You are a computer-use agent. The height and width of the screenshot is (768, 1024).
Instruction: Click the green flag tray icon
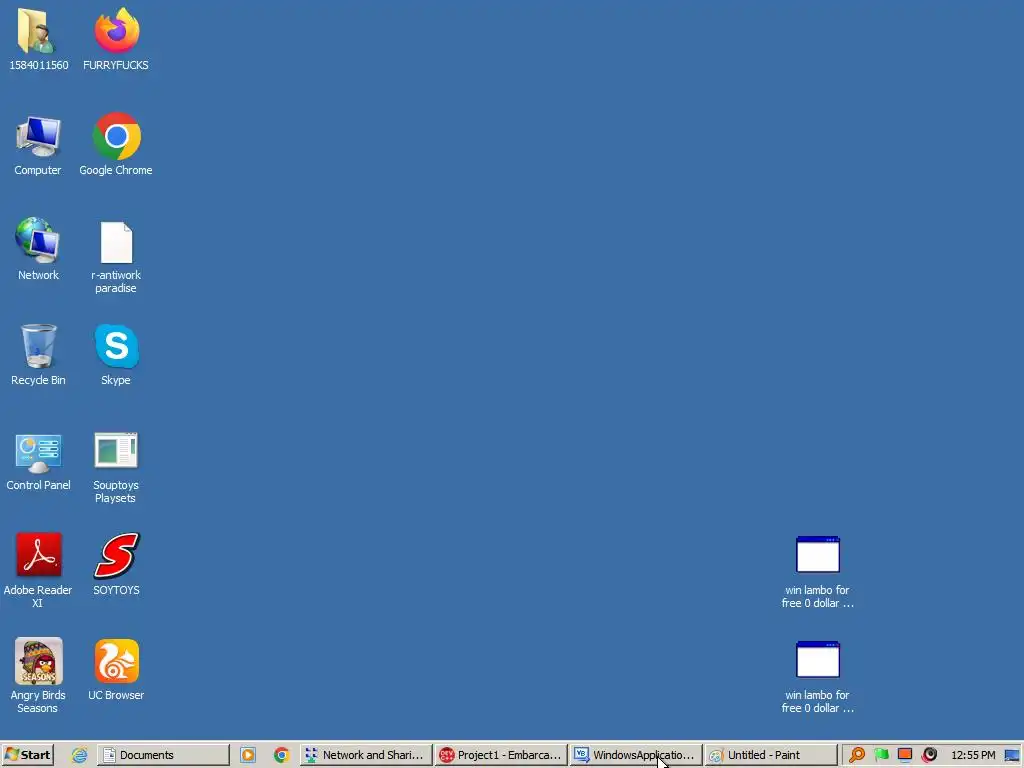[881, 755]
